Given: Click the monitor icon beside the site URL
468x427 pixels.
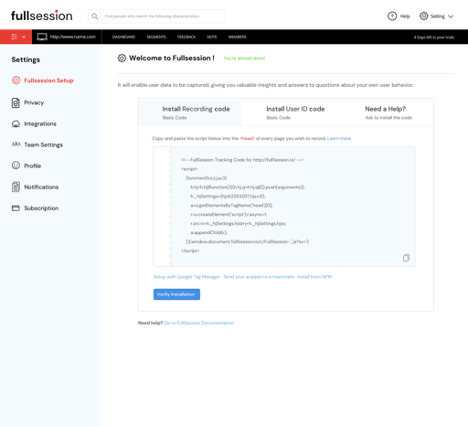Looking at the screenshot, I should 42,37.
